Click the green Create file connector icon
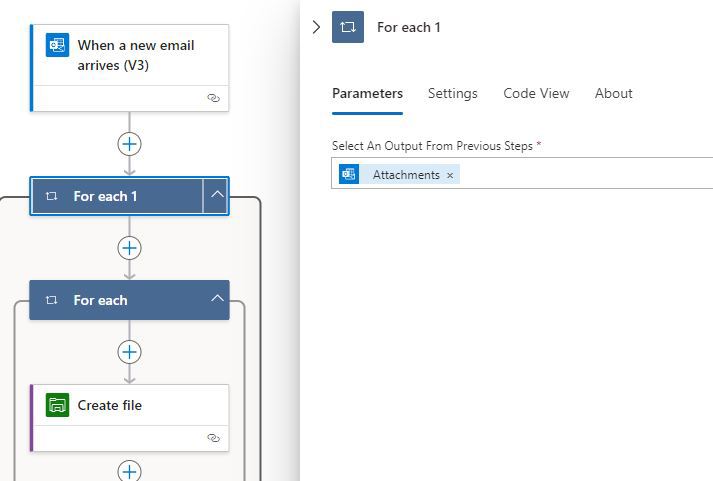The image size is (713, 481). [57, 405]
